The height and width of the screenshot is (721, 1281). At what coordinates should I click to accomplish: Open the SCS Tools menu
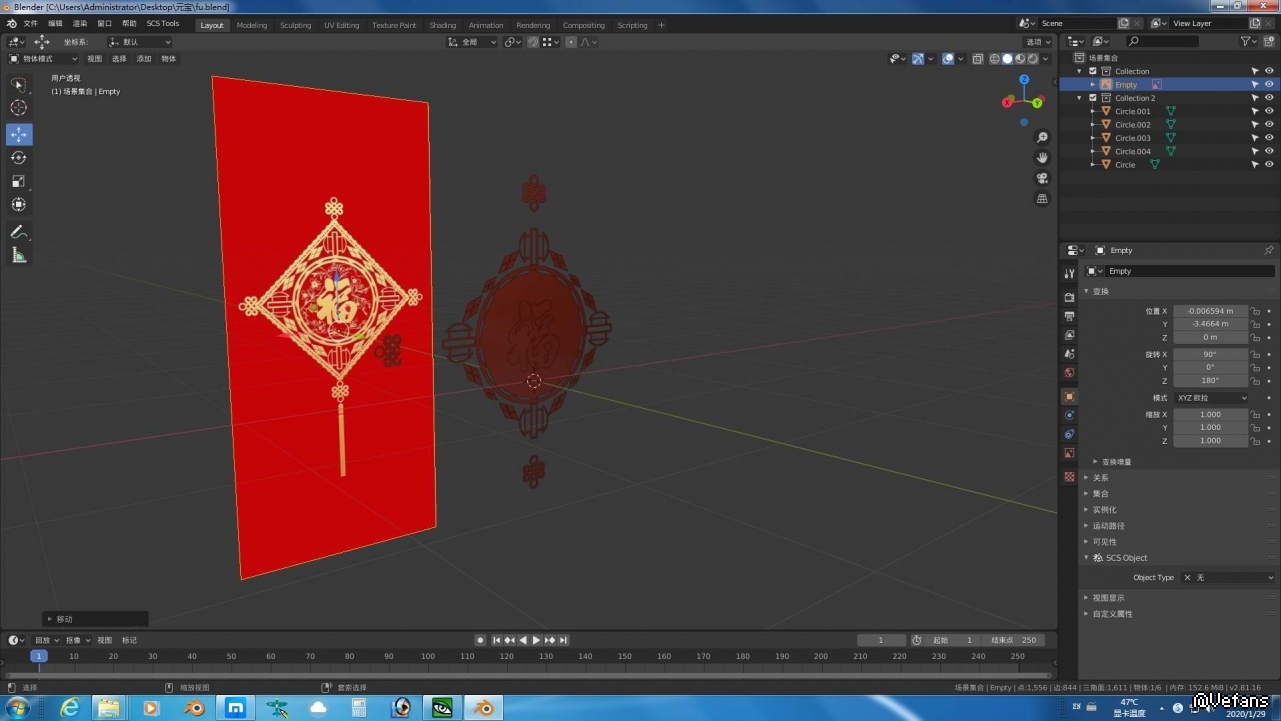163,24
